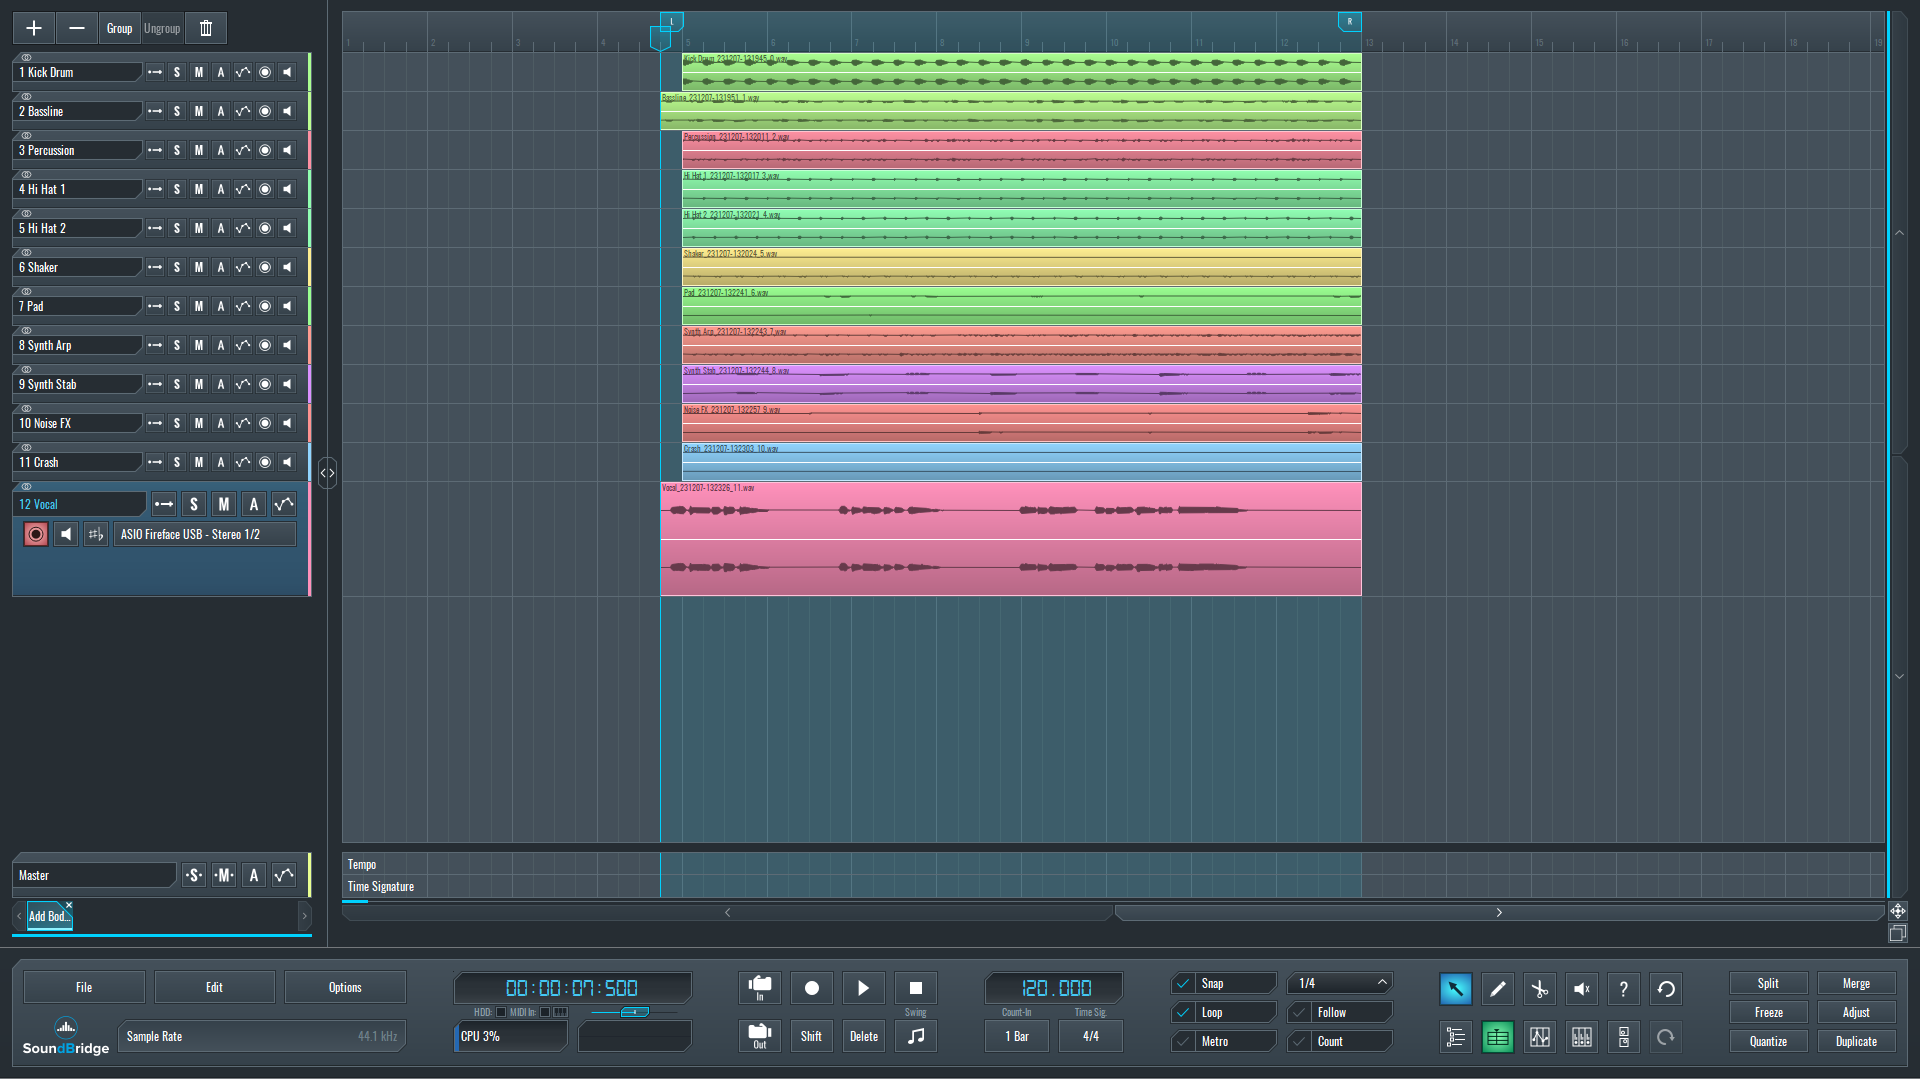
Task: Open the rack devices view icon
Action: (x=1623, y=1037)
